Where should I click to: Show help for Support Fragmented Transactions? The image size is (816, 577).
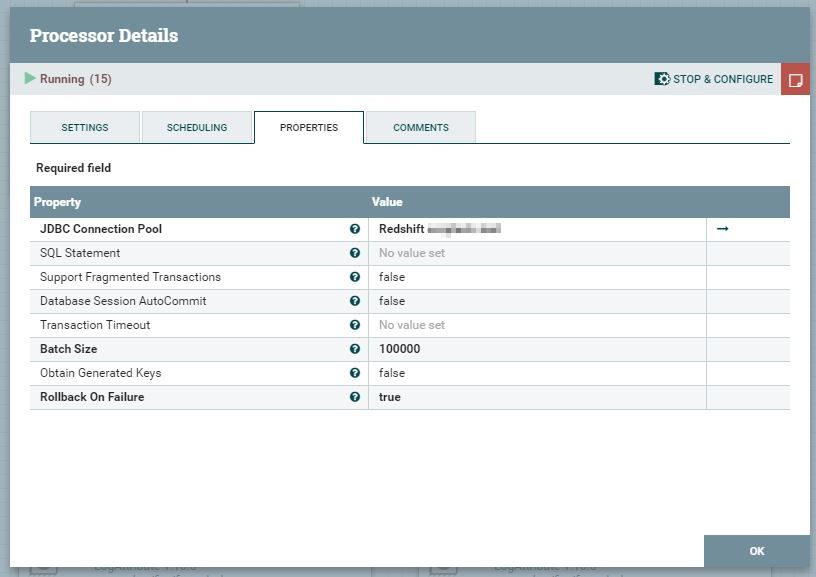tap(355, 277)
